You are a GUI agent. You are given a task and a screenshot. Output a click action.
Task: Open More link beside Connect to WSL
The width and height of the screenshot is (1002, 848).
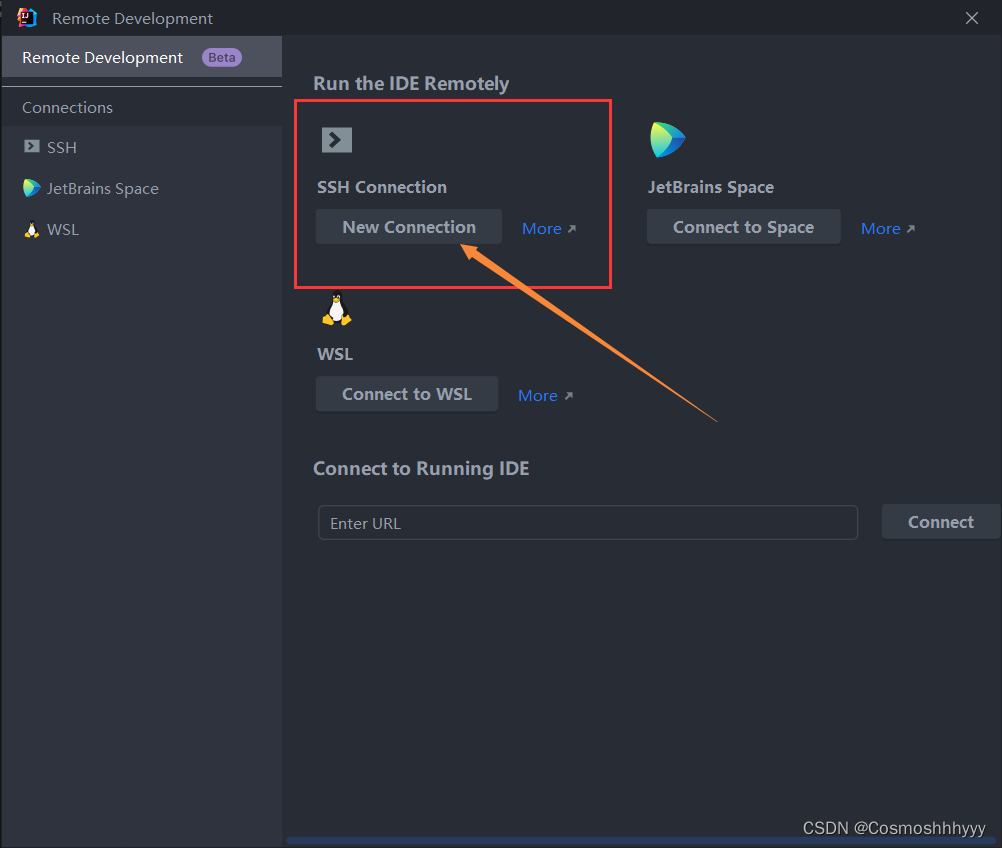pos(545,396)
